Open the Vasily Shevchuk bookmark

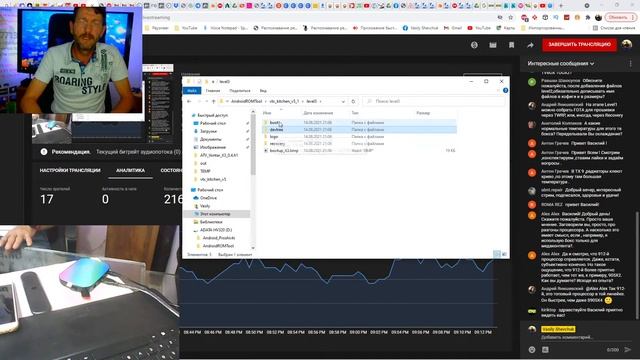[x=420, y=28]
